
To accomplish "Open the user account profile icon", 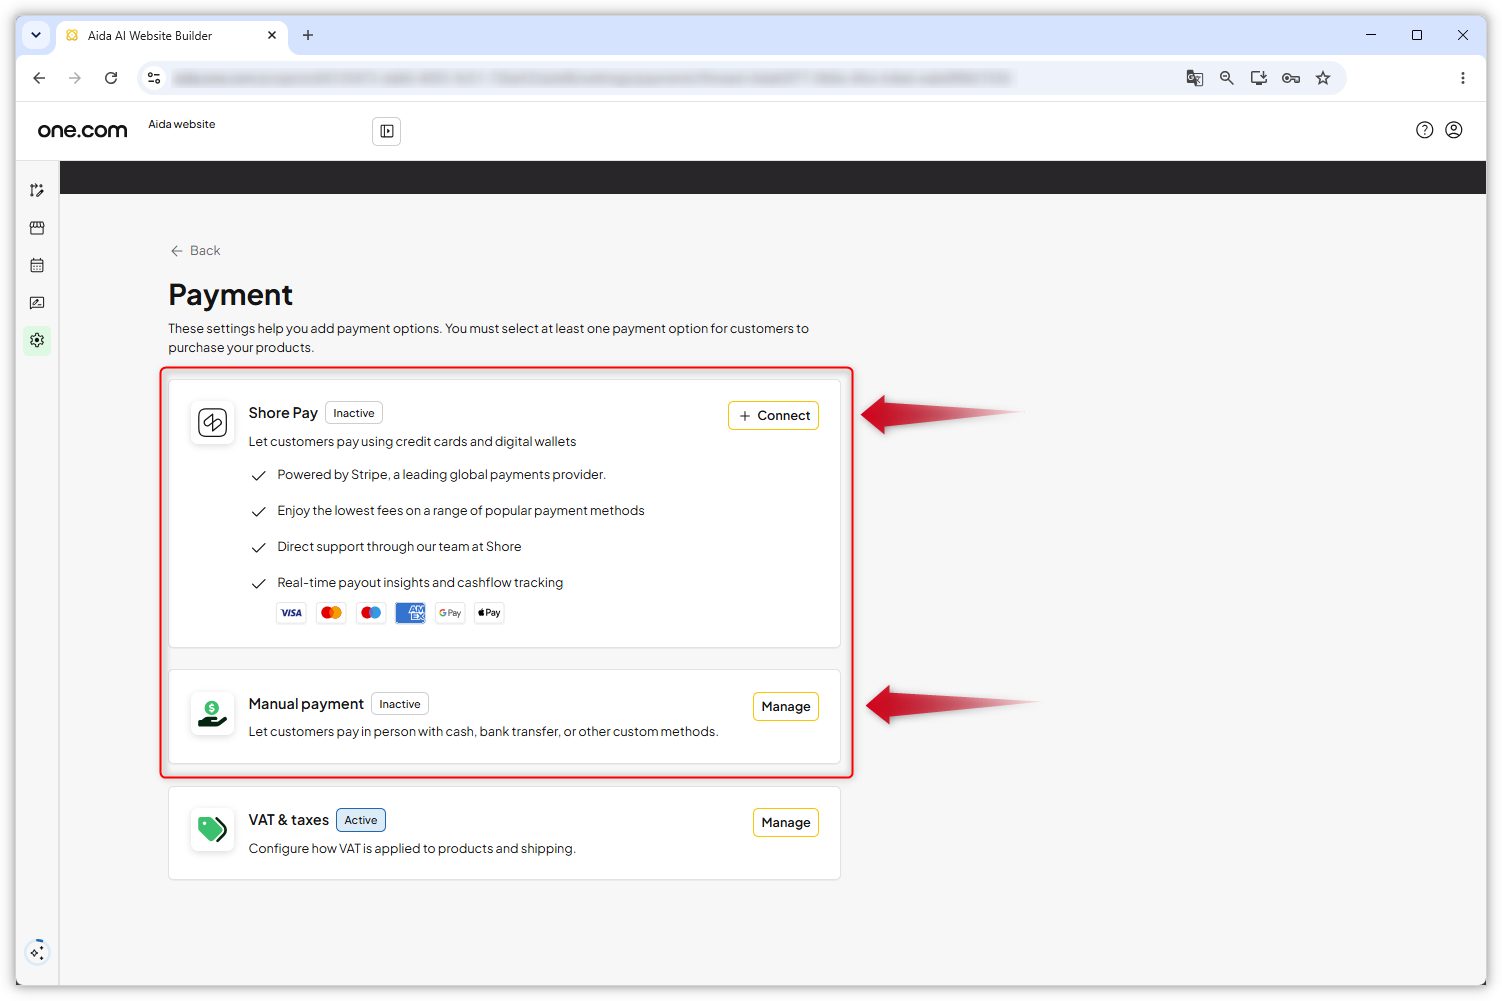I will tap(1454, 130).
